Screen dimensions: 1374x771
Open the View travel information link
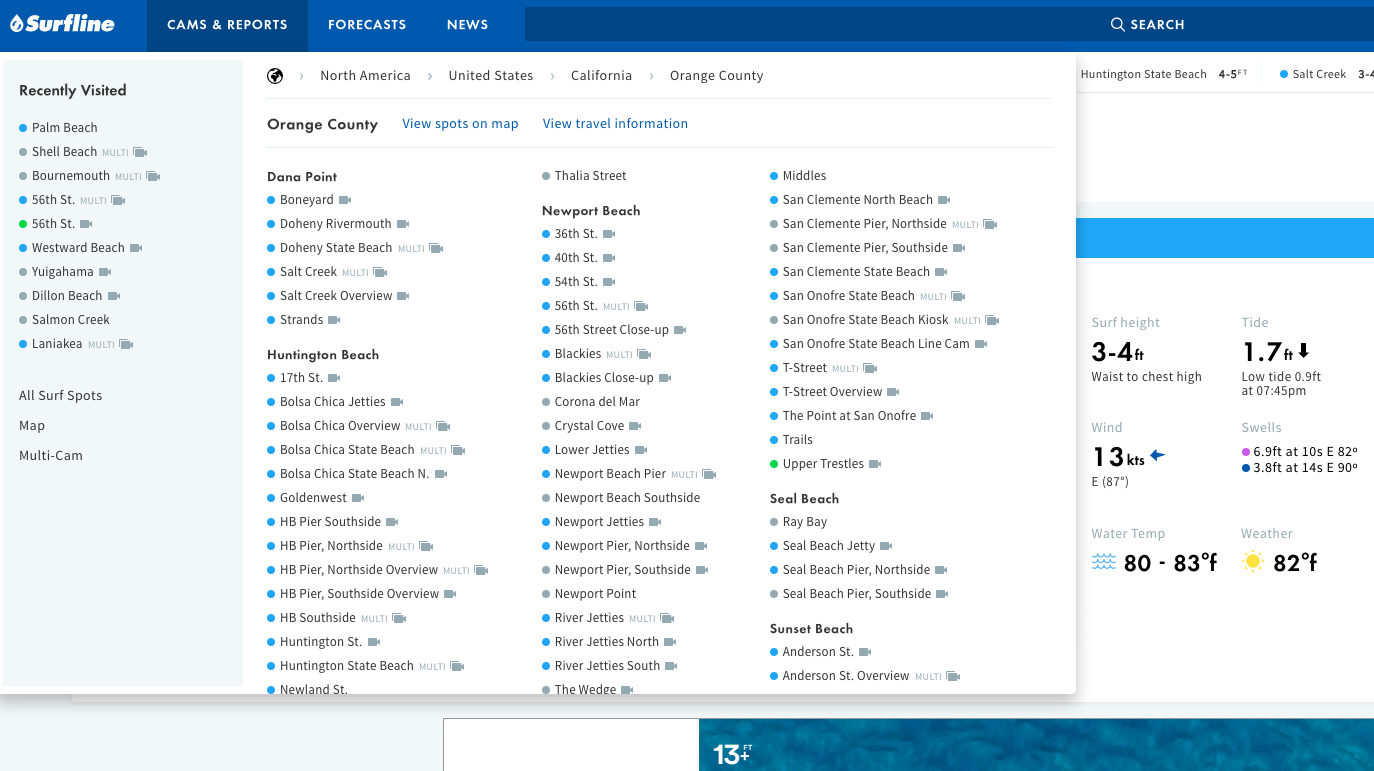click(x=615, y=124)
